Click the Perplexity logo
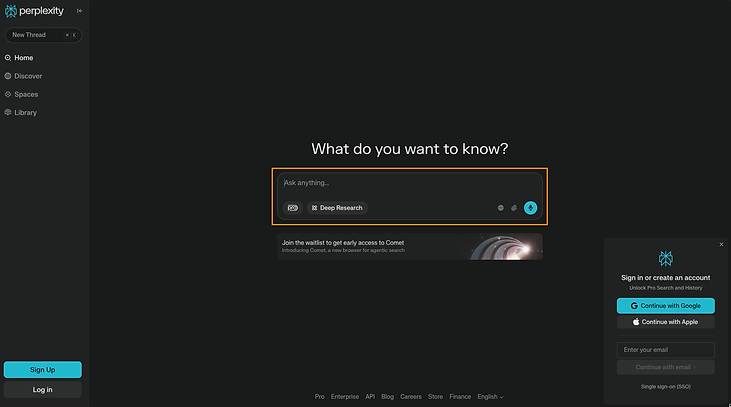The image size is (731, 407). pyautogui.click(x=34, y=11)
